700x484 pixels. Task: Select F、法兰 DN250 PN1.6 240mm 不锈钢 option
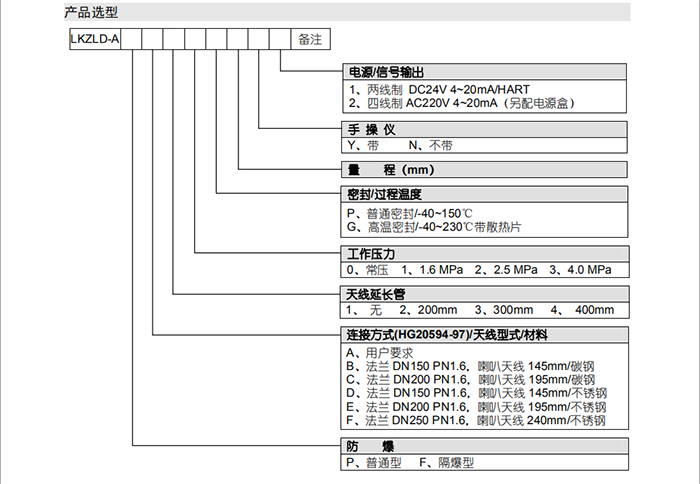[476, 421]
